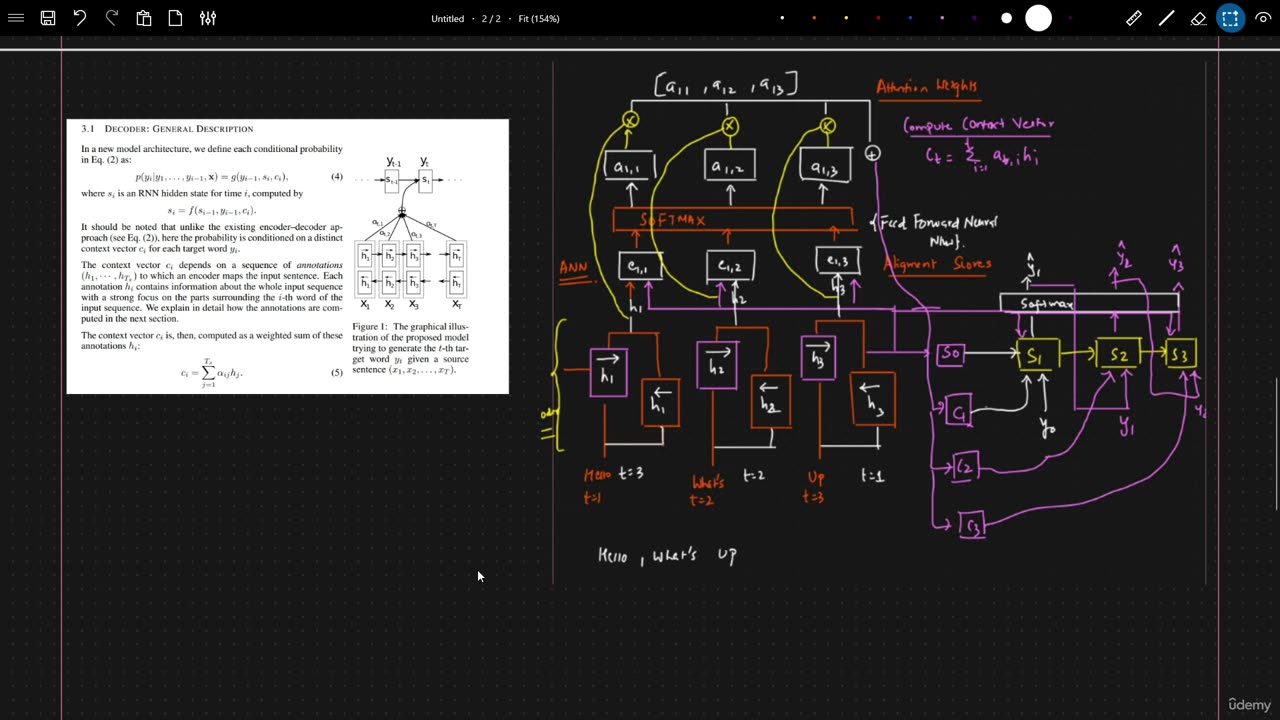This screenshot has width=1280, height=720.
Task: Redo the undone stroke
Action: pos(112,18)
